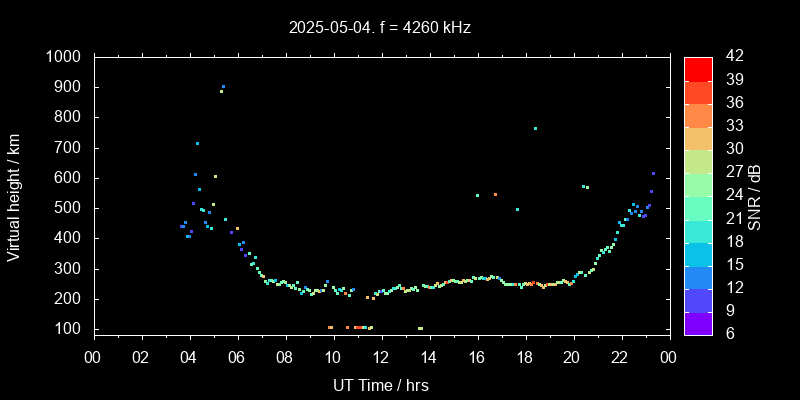Screen dimensions: 800x400
Task: Click the 'UT Time / hrs' axis label
Action: tap(380, 385)
